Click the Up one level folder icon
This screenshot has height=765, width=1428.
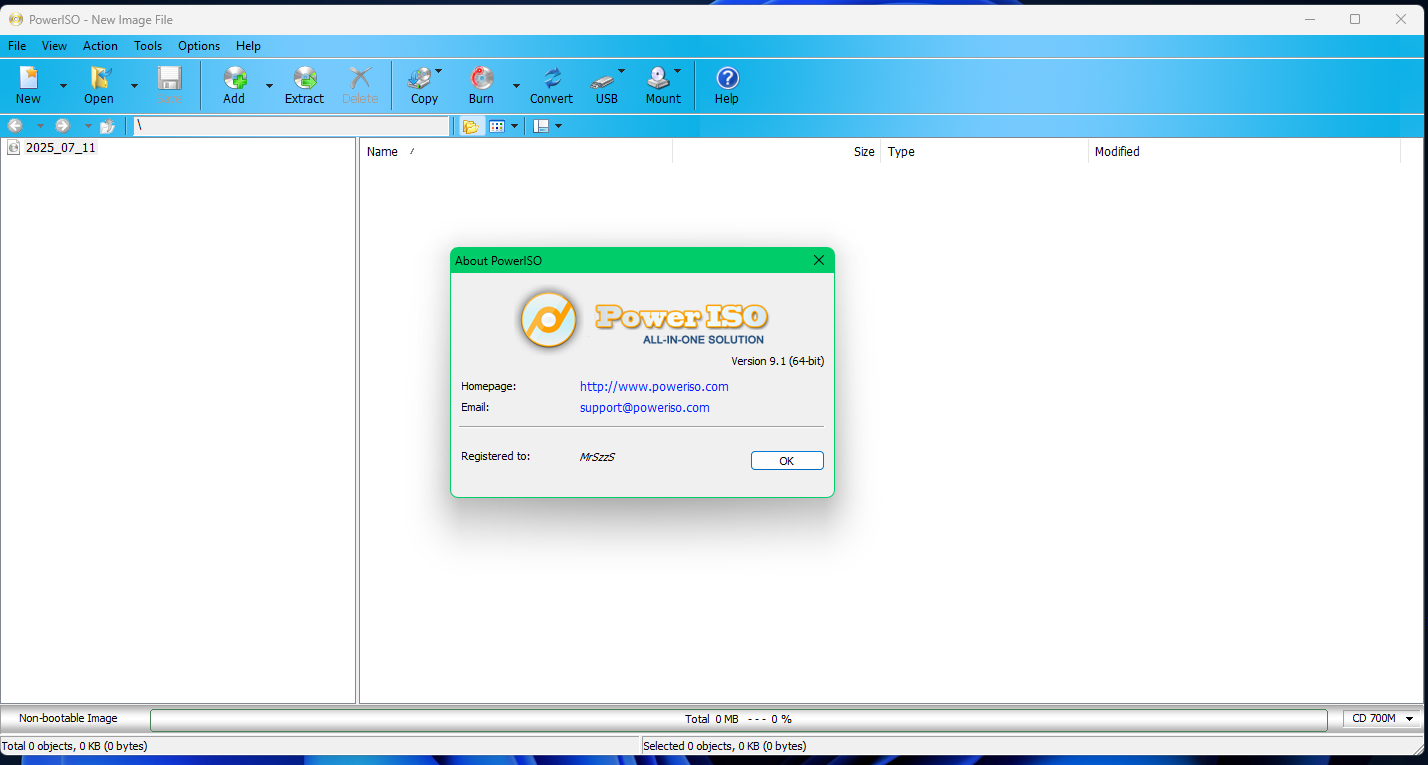[108, 126]
